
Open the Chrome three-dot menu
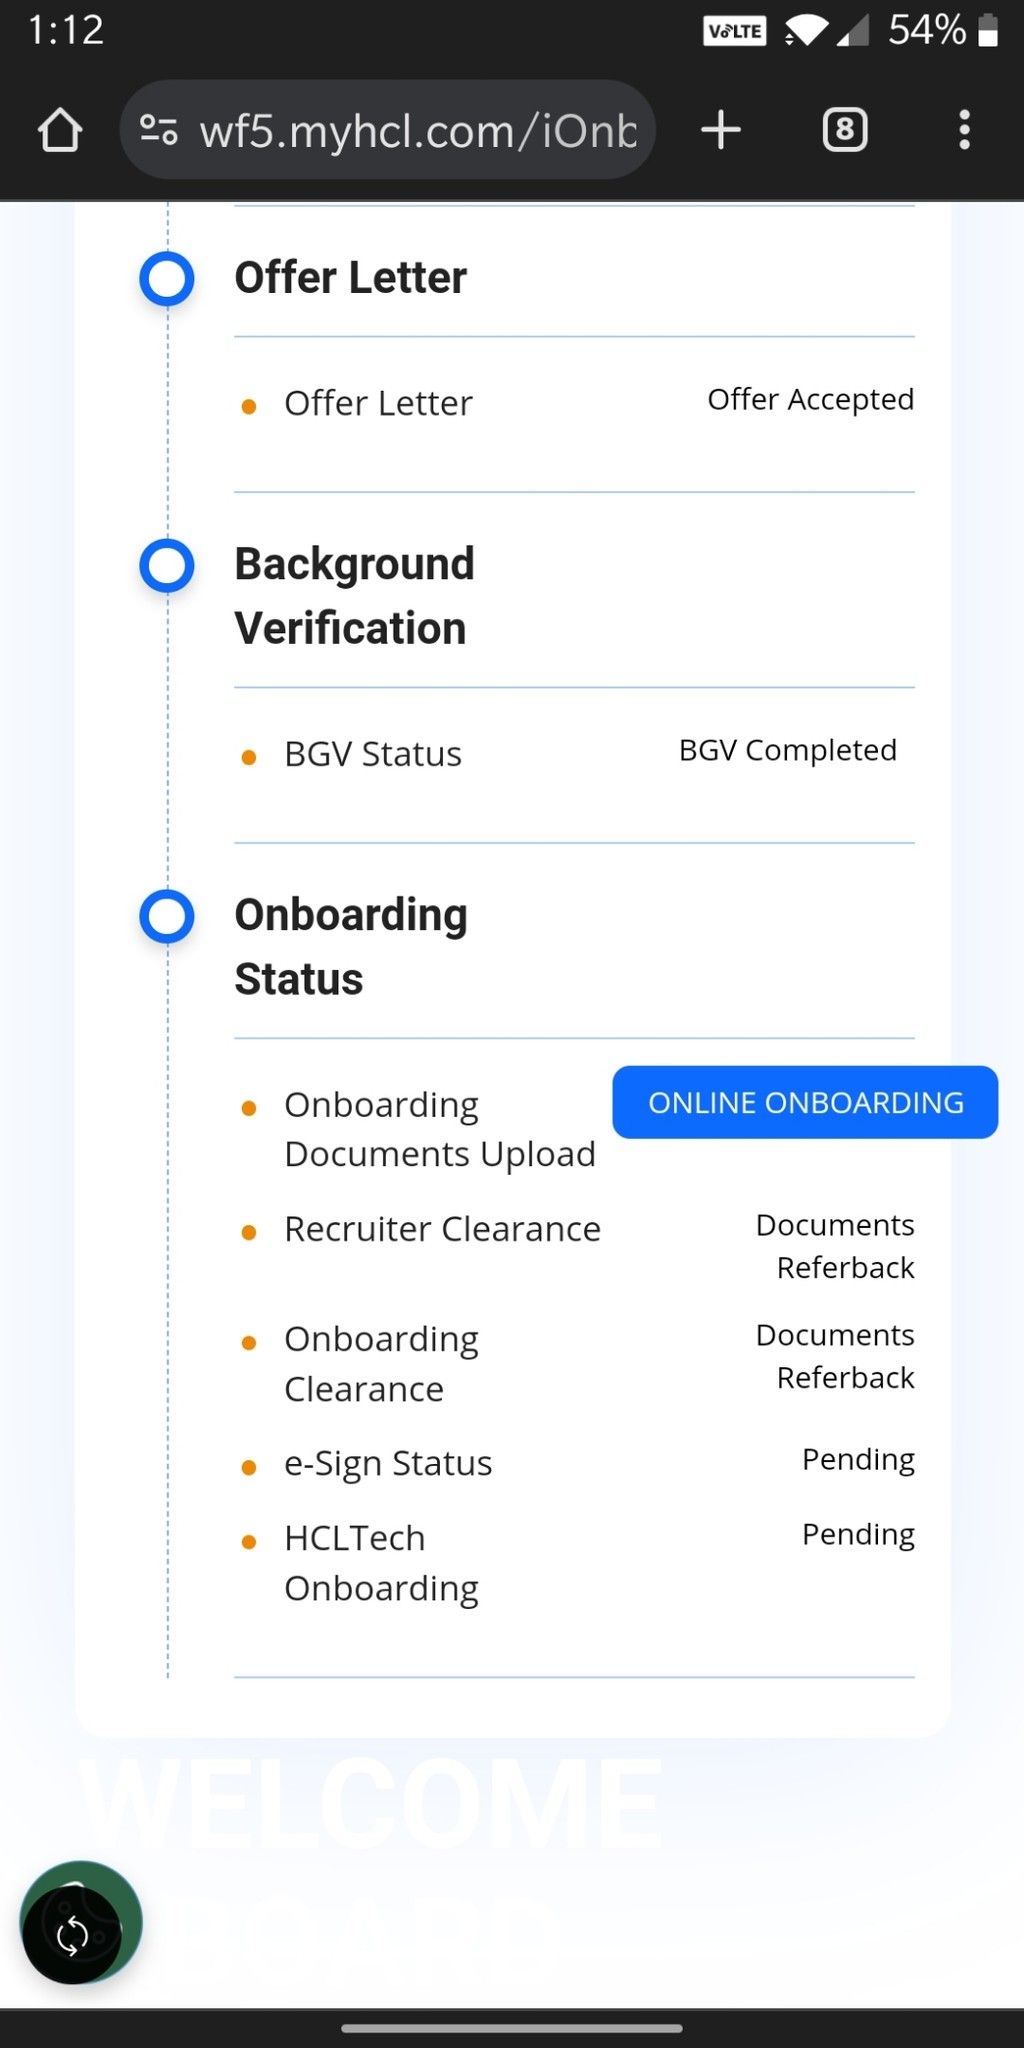pos(963,129)
